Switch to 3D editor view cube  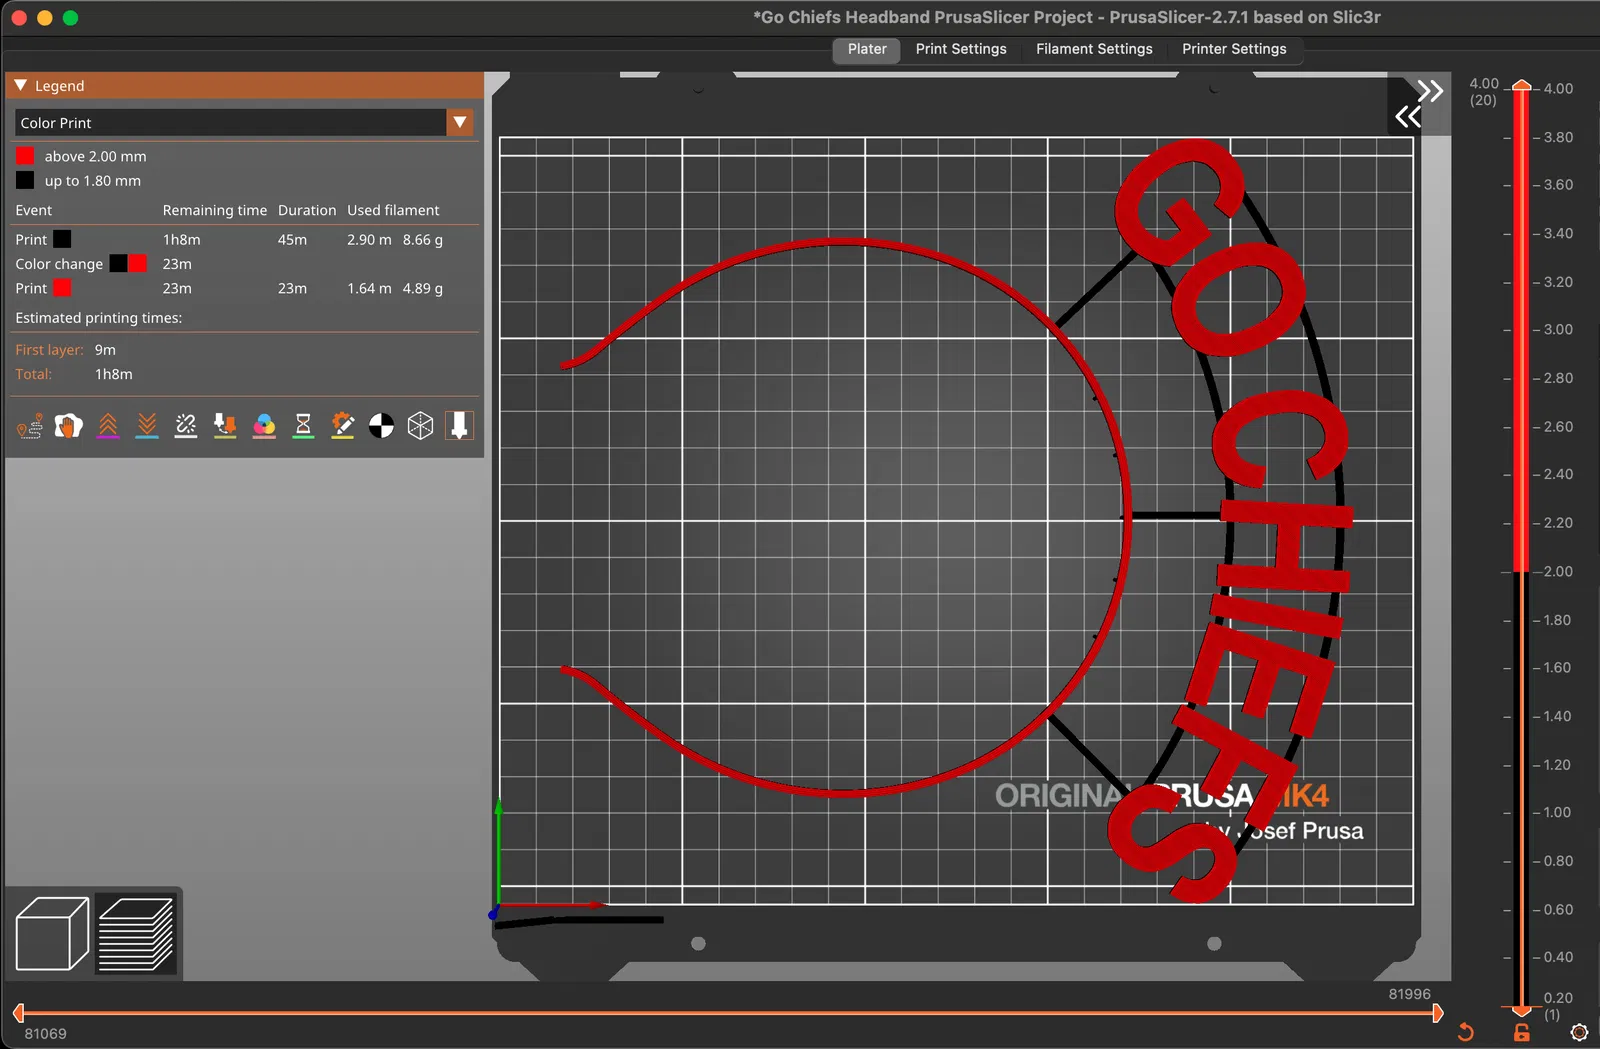tap(52, 934)
